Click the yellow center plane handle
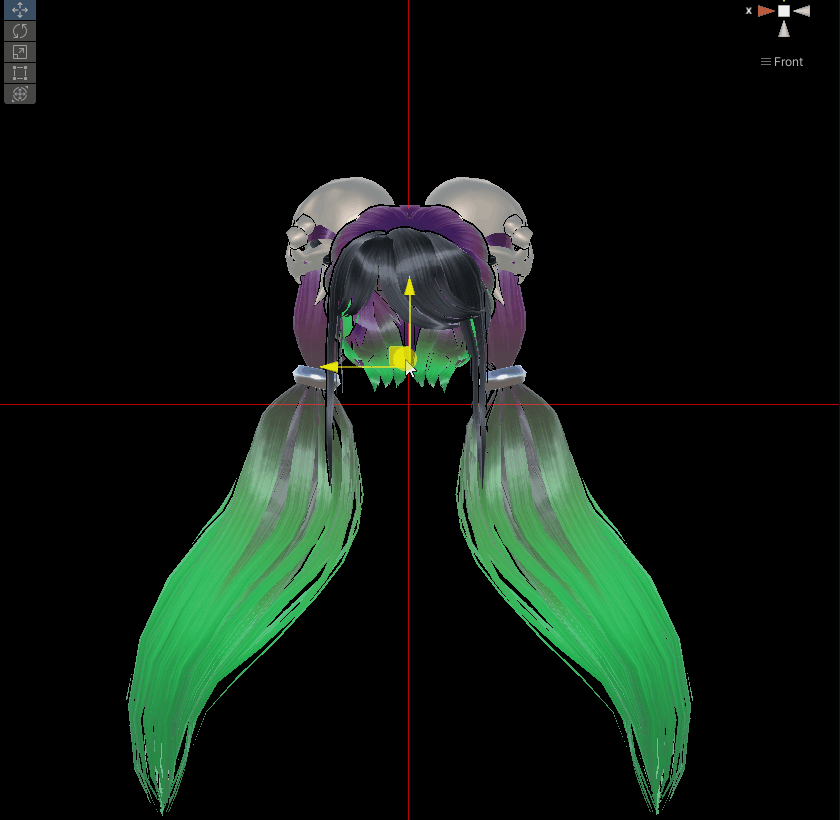840x820 pixels. 401,357
